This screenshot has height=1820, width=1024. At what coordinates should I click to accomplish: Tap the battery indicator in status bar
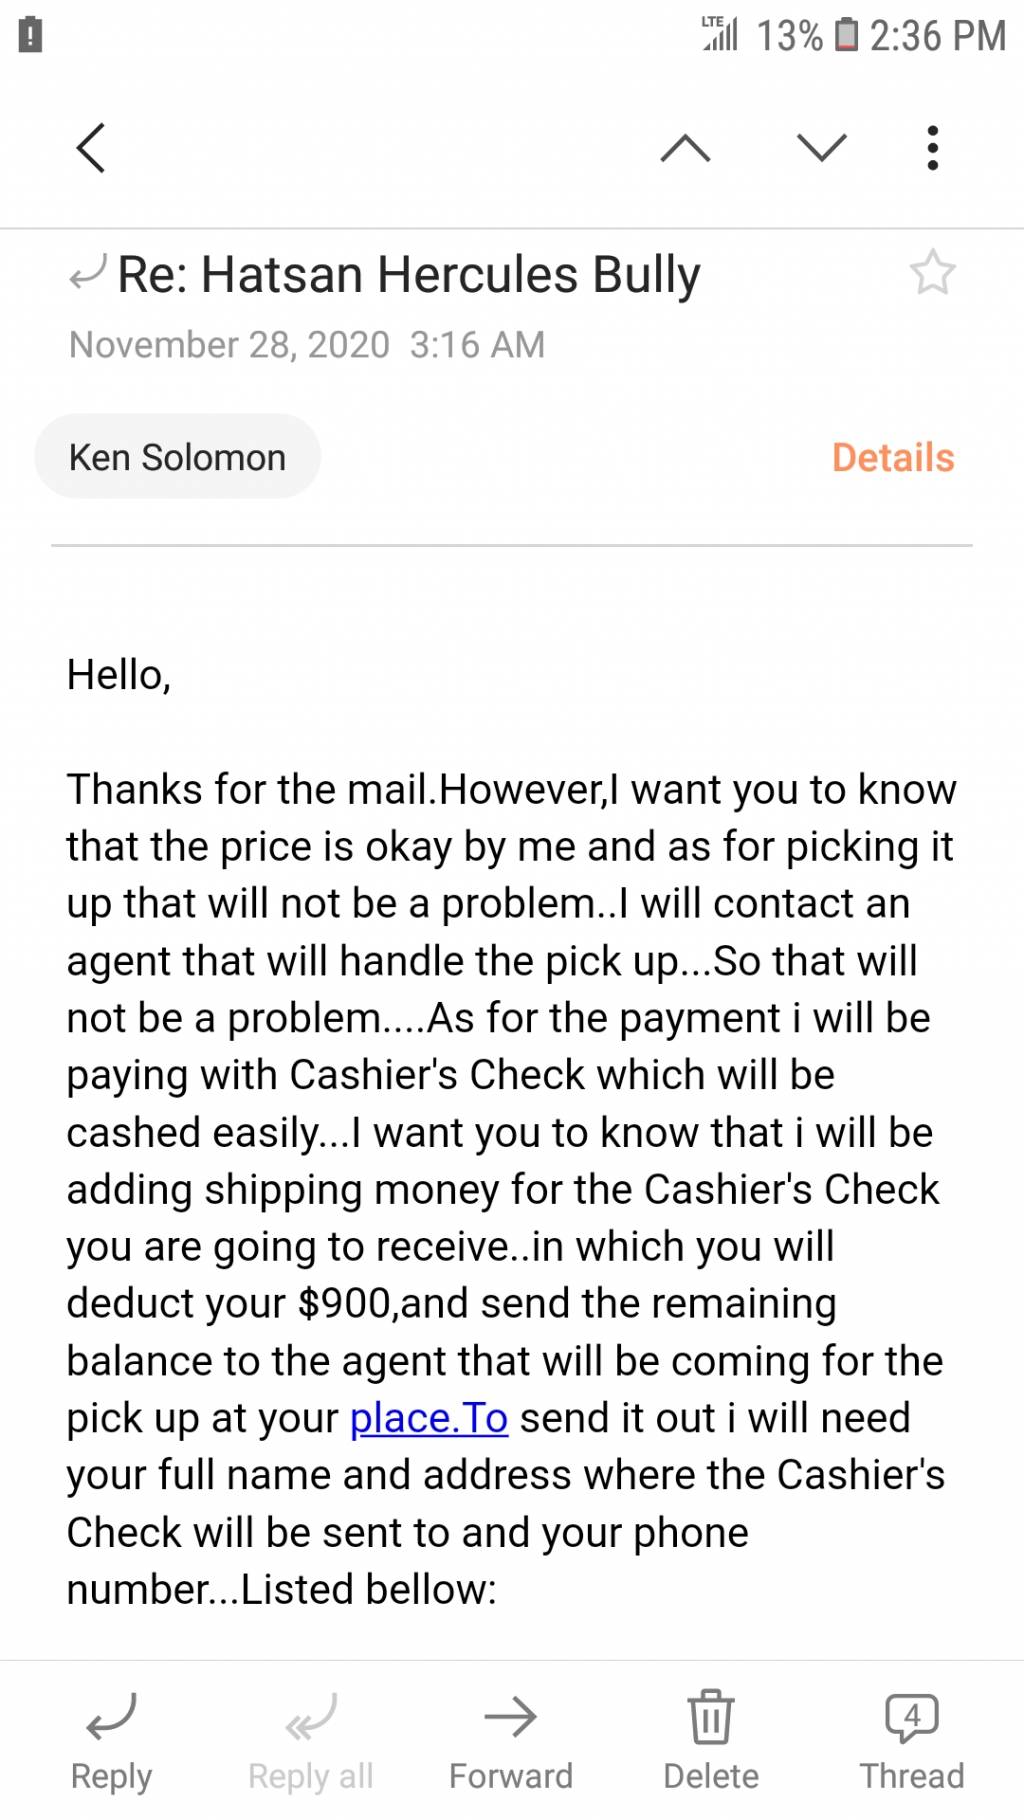(x=846, y=35)
